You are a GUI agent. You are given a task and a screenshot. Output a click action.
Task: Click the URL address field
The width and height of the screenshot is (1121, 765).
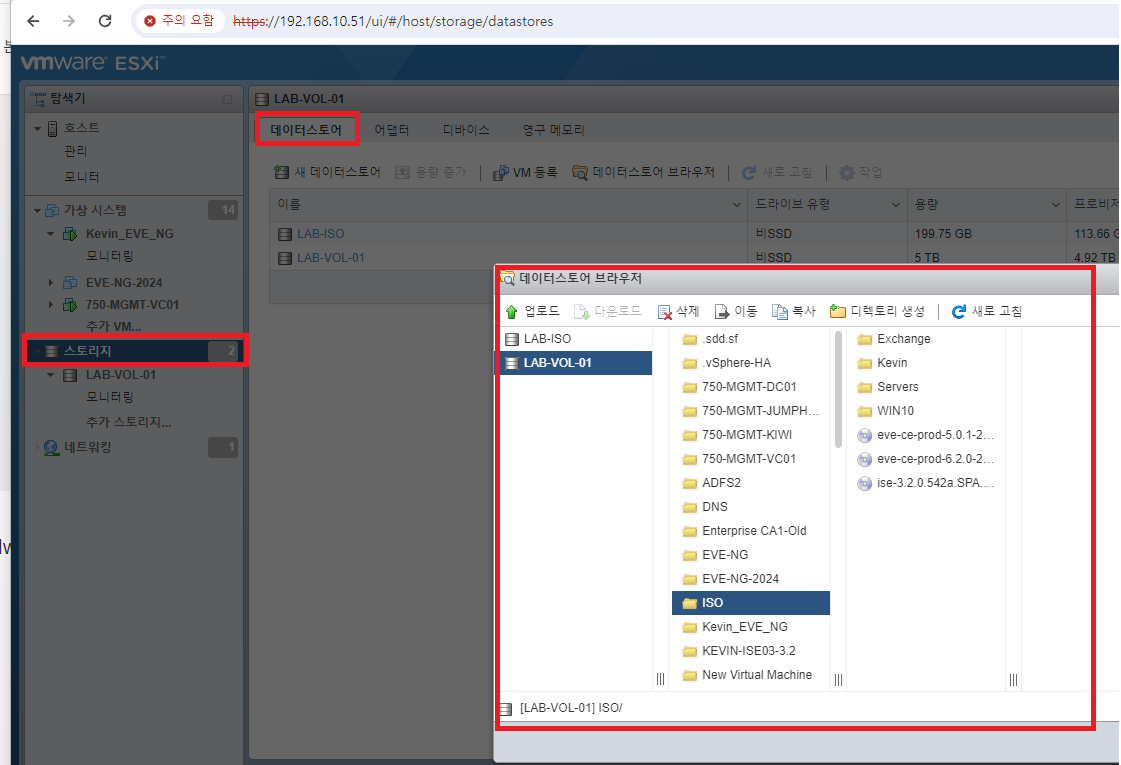(393, 21)
